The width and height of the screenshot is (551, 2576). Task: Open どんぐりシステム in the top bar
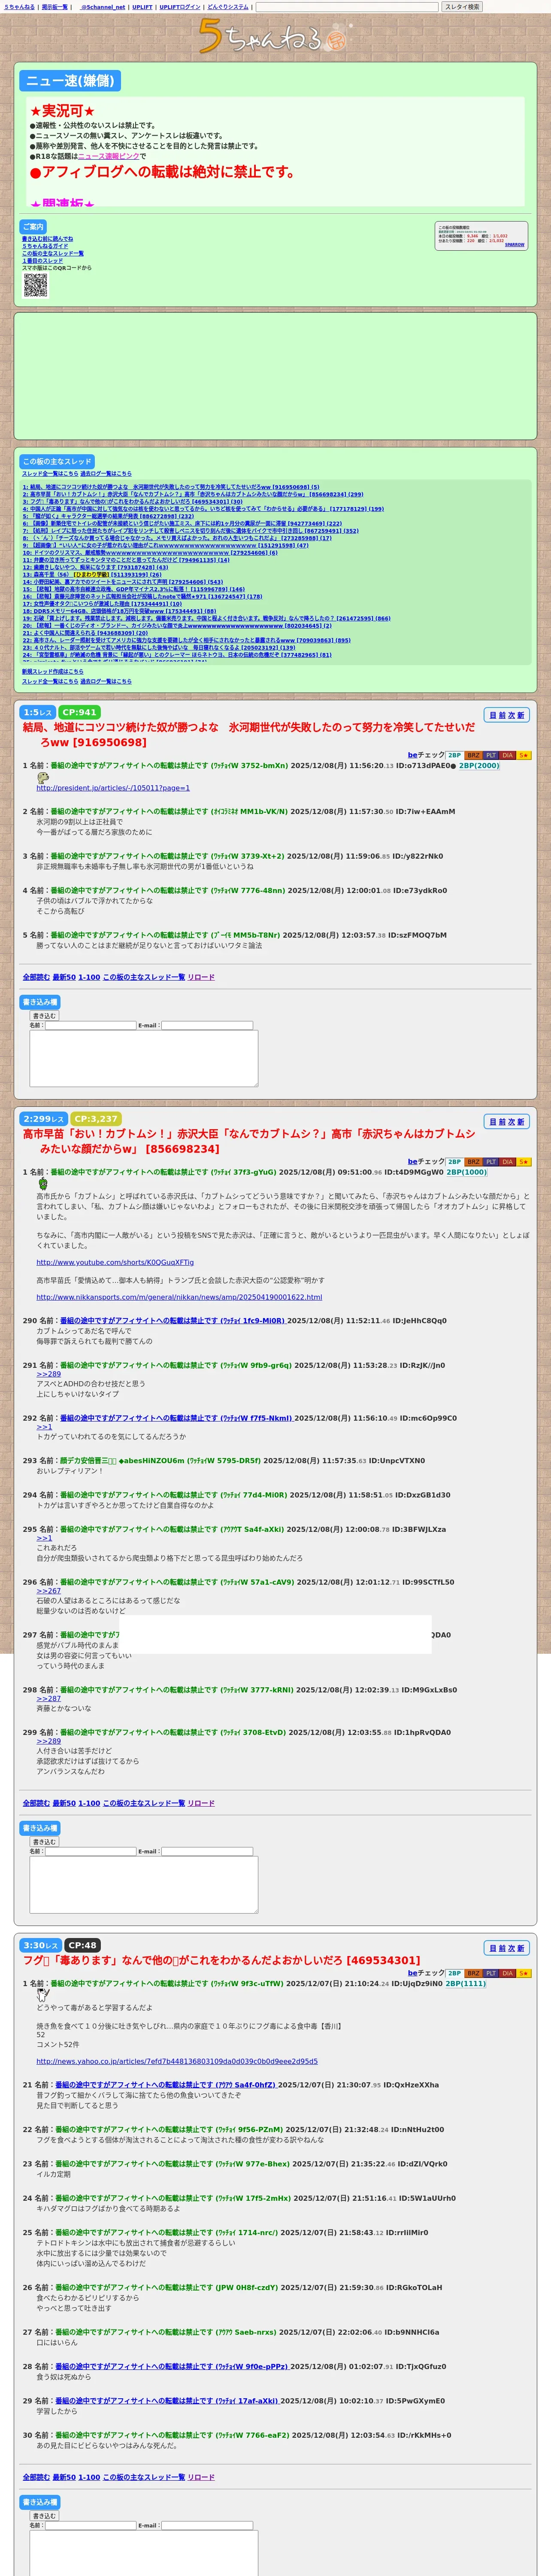pos(228,7)
